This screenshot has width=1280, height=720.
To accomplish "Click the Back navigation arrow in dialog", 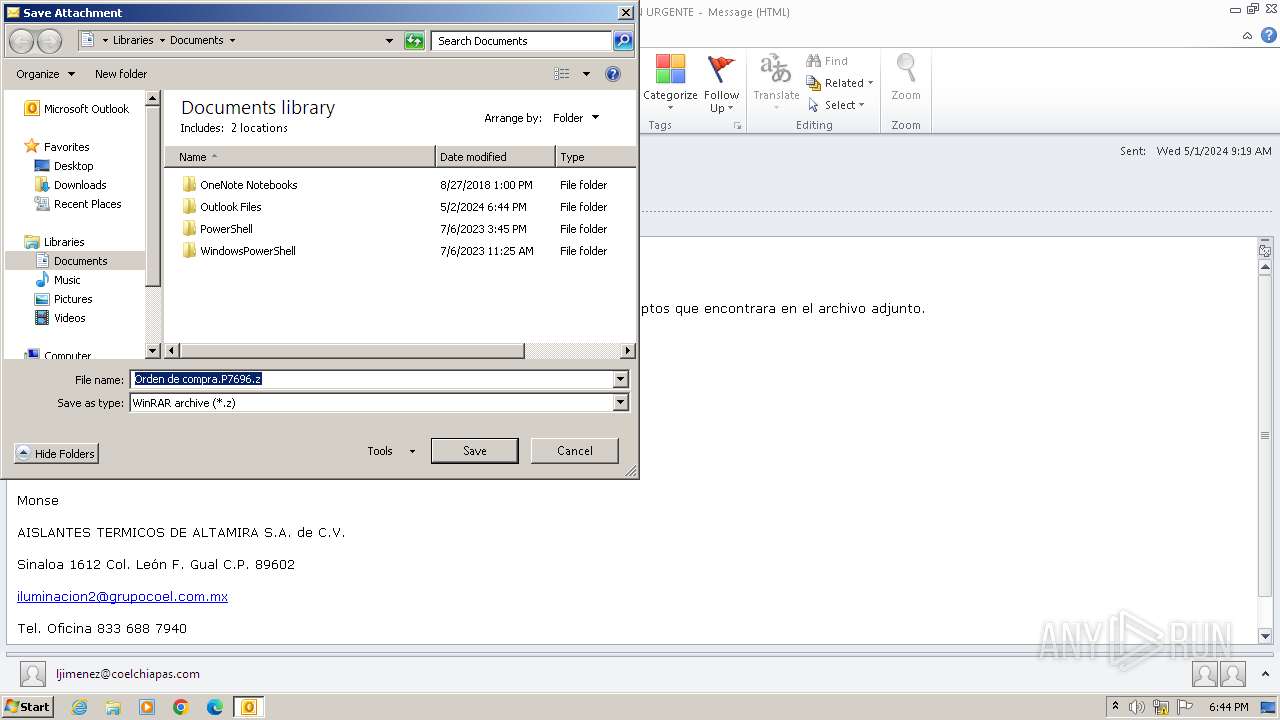I will pos(21,41).
